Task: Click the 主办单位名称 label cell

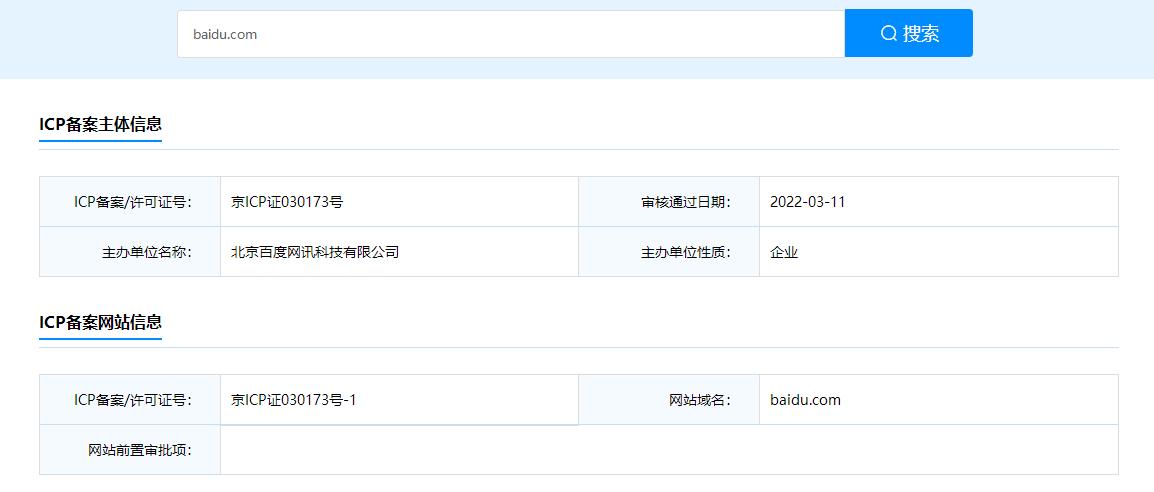Action: (x=130, y=252)
